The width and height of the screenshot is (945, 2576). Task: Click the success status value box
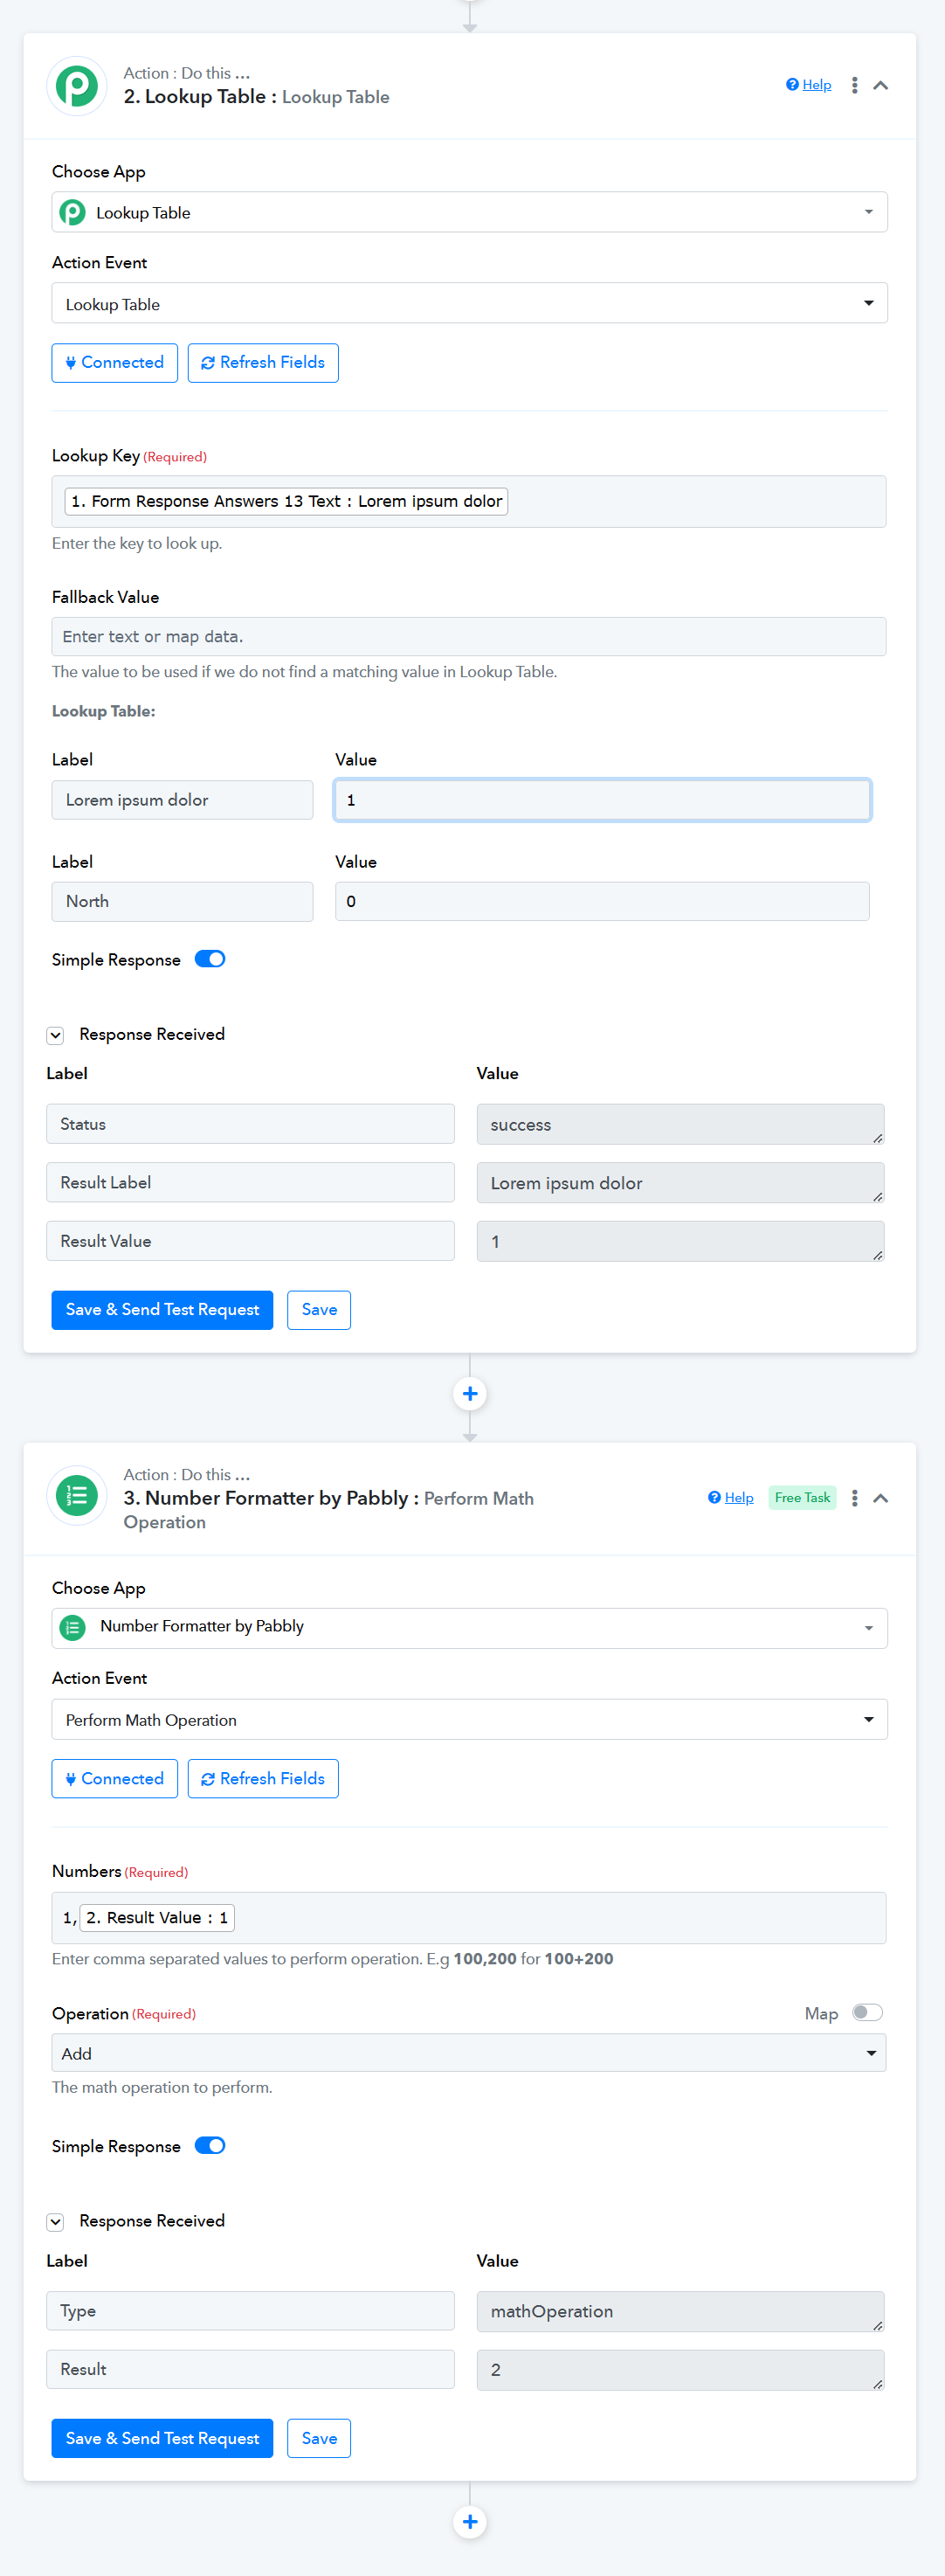680,1124
